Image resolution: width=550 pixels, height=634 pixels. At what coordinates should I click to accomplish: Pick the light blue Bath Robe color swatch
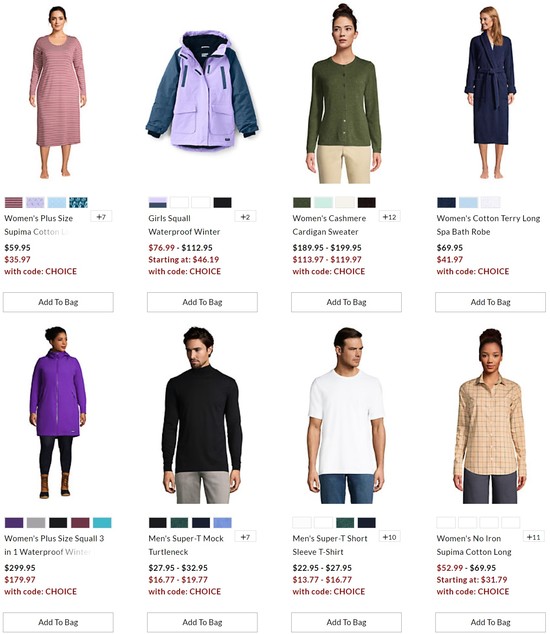coord(468,202)
